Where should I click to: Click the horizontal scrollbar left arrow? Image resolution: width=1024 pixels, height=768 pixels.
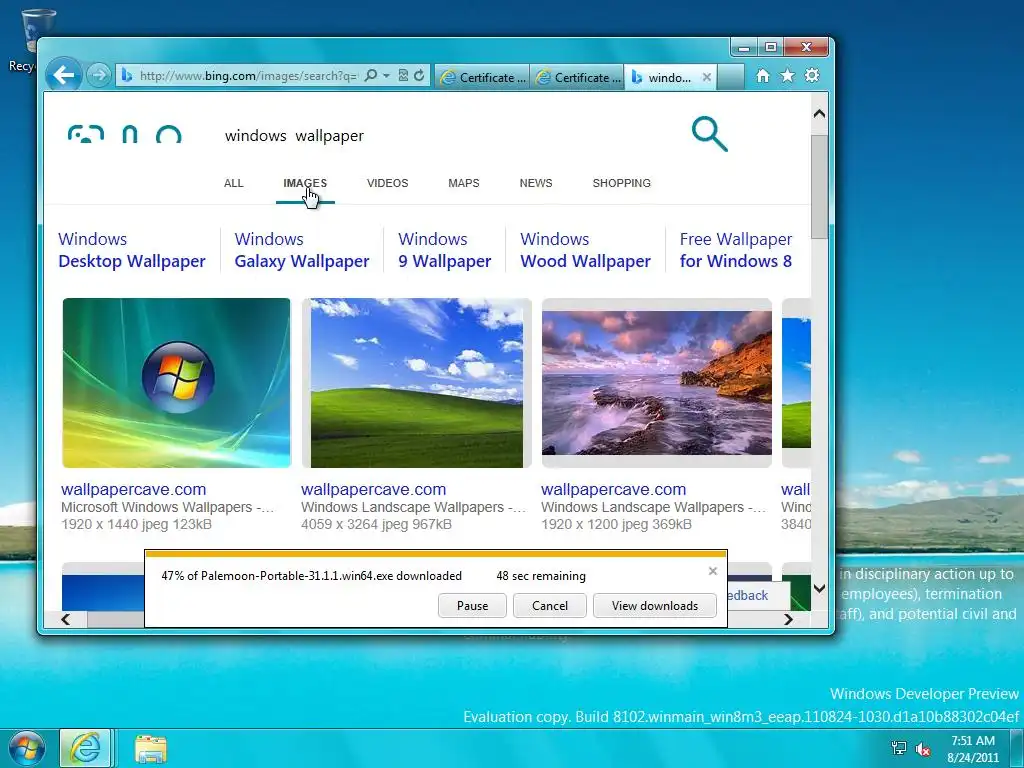pyautogui.click(x=65, y=619)
